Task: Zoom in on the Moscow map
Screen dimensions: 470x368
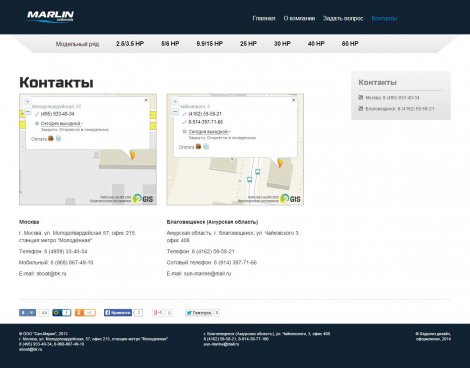Action: [x=27, y=102]
